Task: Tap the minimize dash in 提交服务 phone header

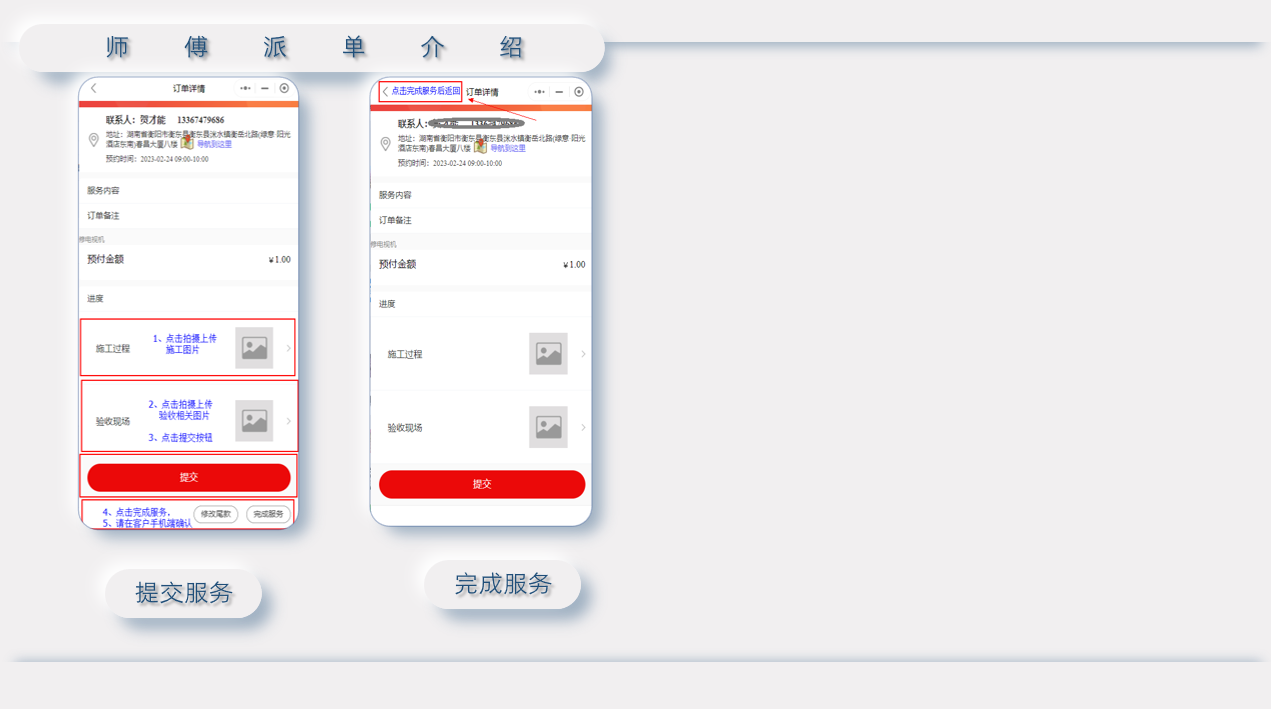Action: (265, 88)
